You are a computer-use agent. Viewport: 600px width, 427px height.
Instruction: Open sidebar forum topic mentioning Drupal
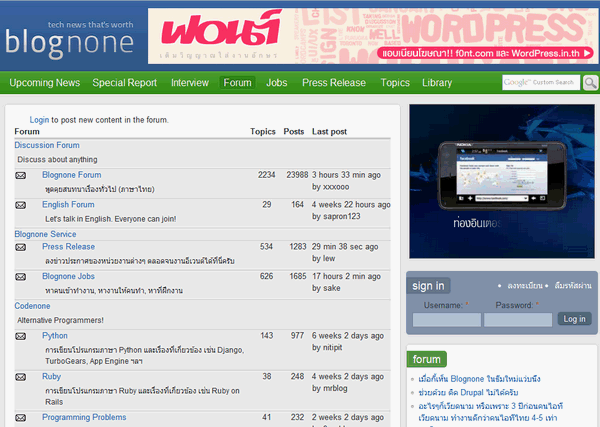(x=468, y=393)
